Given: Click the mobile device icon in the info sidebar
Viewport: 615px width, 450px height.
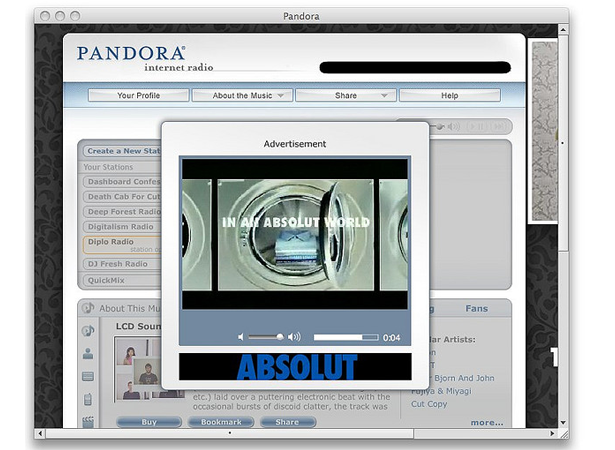Looking at the screenshot, I should [88, 399].
